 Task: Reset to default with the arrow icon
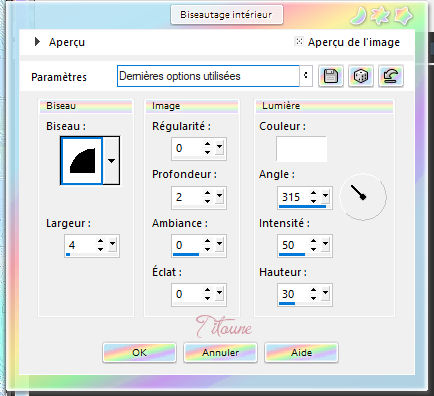pyautogui.click(x=391, y=76)
